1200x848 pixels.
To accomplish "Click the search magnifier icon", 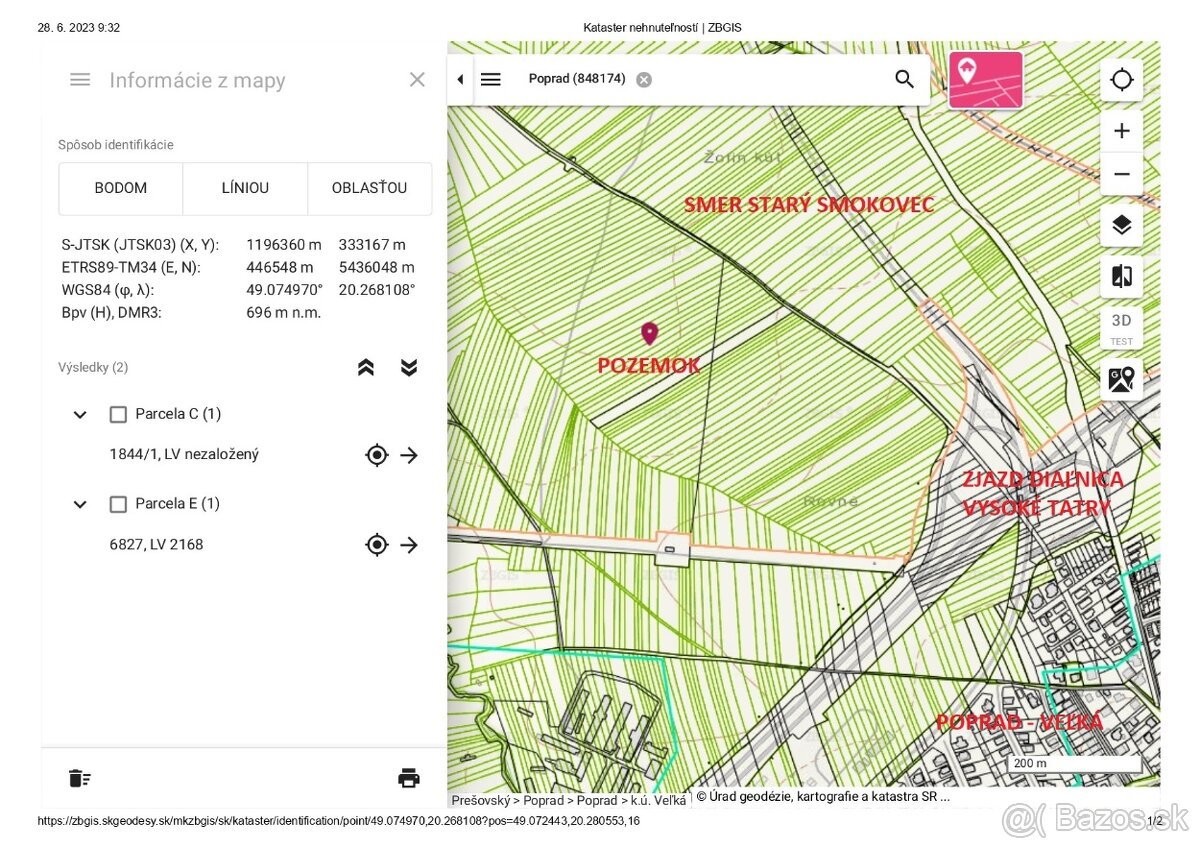I will click(904, 80).
